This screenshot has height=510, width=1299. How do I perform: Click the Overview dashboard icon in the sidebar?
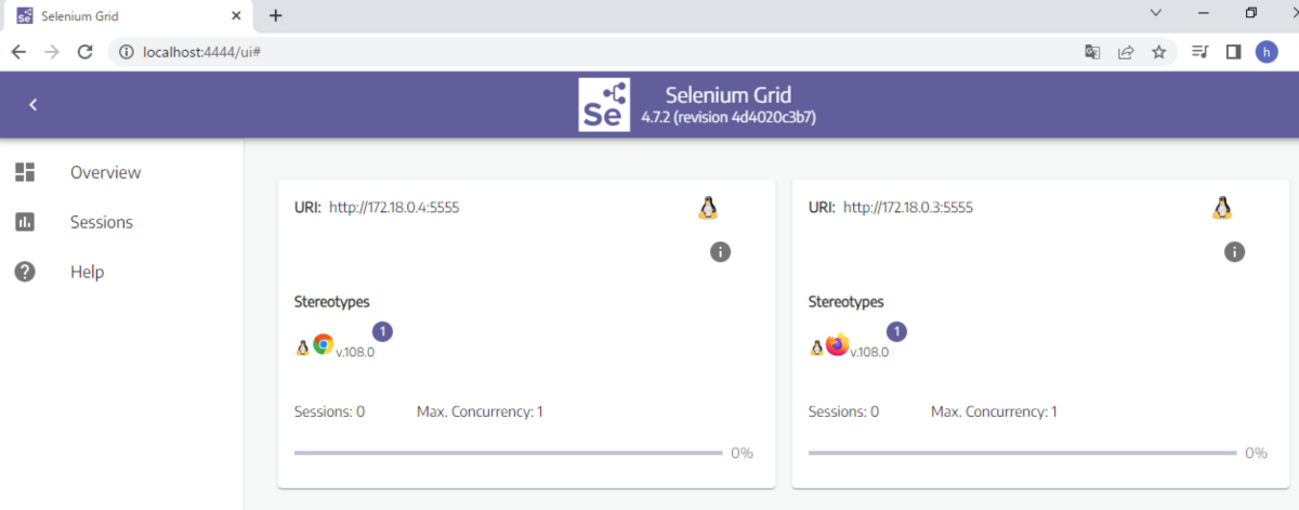tap(25, 172)
